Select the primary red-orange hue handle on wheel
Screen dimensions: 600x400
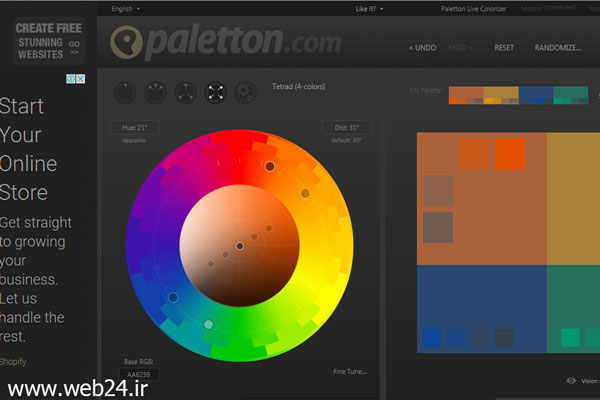(270, 166)
